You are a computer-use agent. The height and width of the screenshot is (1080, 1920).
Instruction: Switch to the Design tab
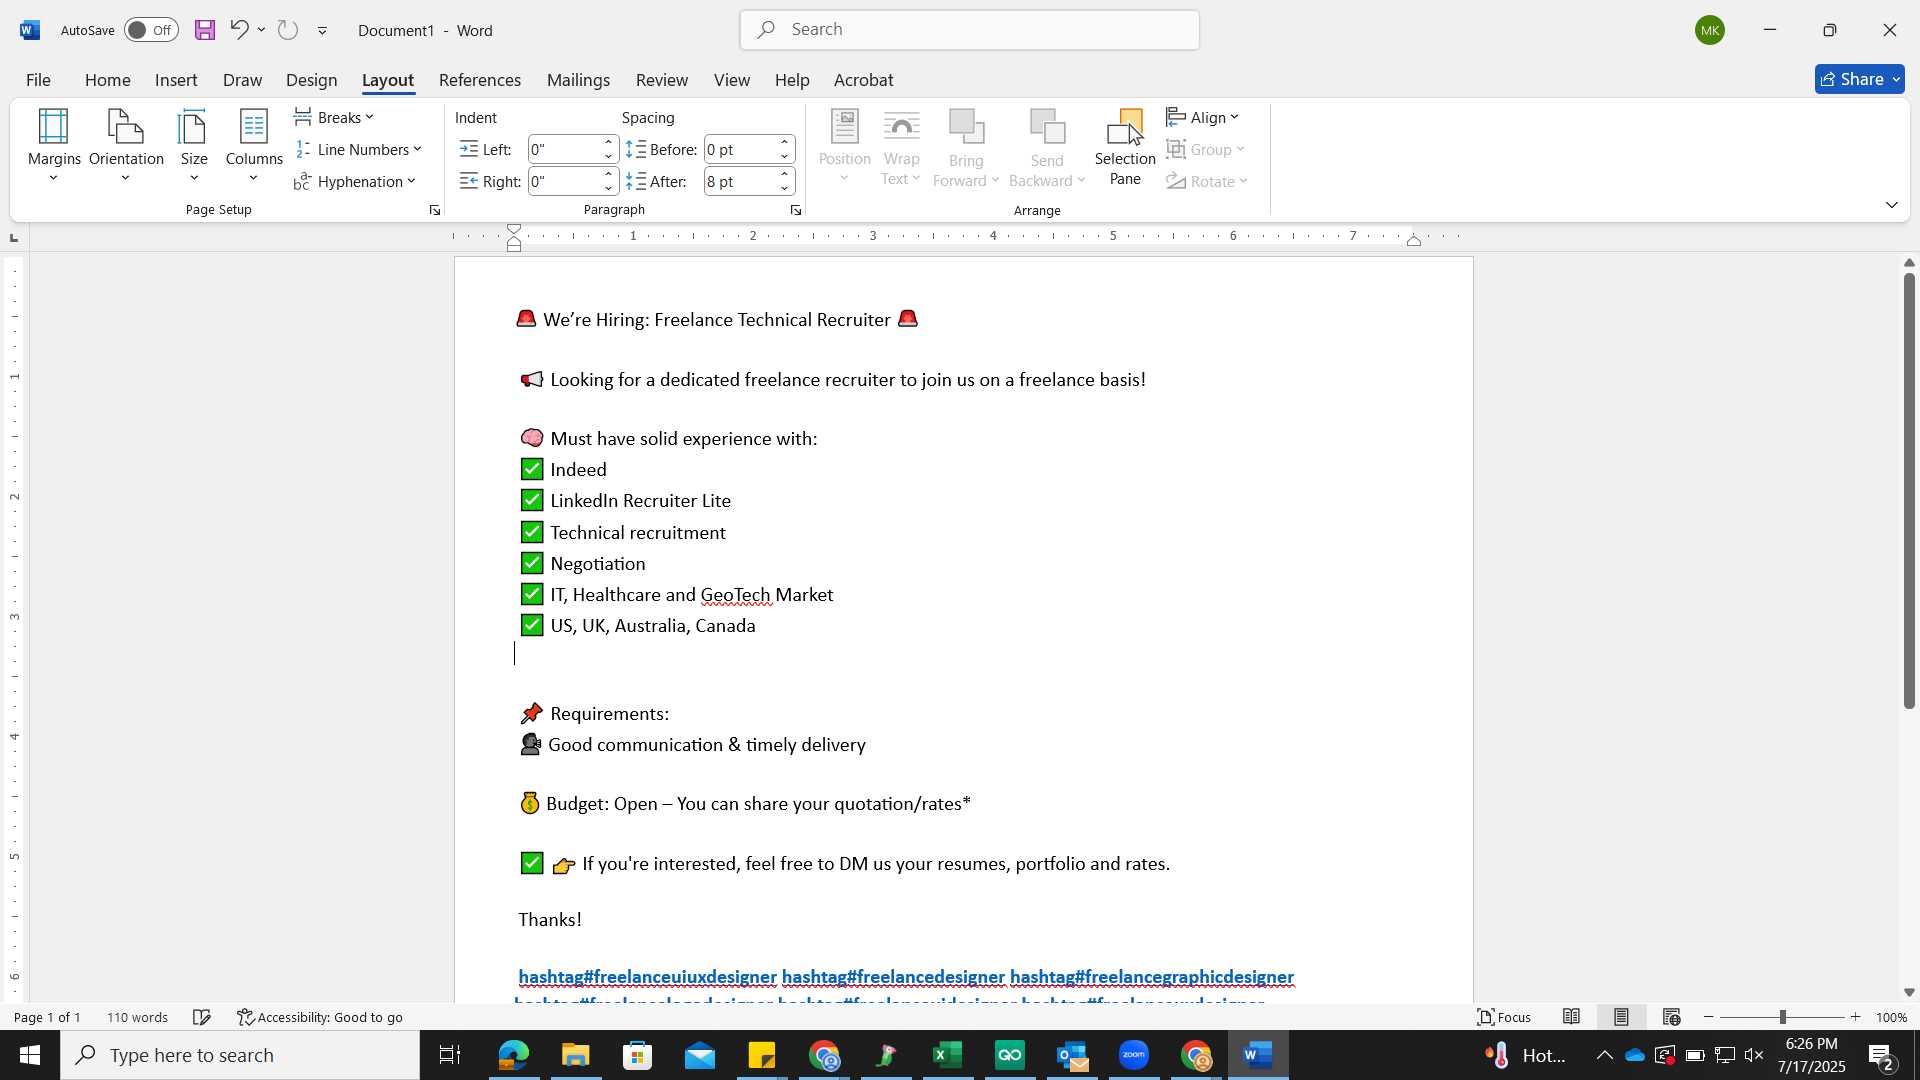click(311, 80)
